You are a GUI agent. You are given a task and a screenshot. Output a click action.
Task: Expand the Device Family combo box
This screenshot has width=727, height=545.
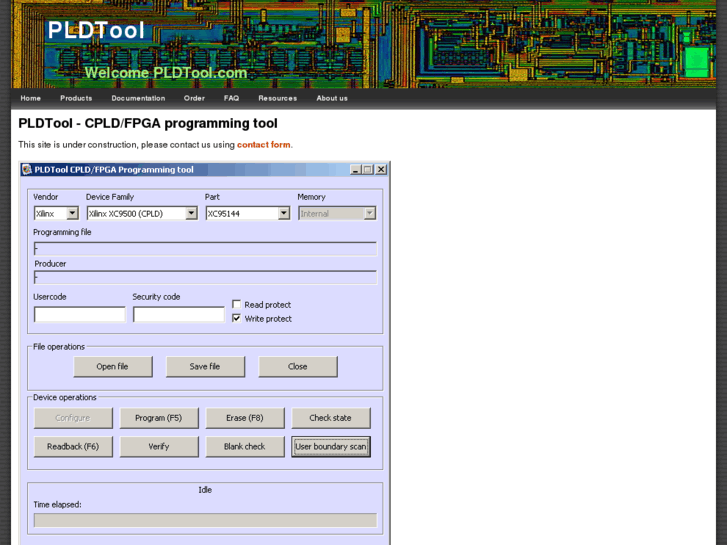[x=142, y=213]
